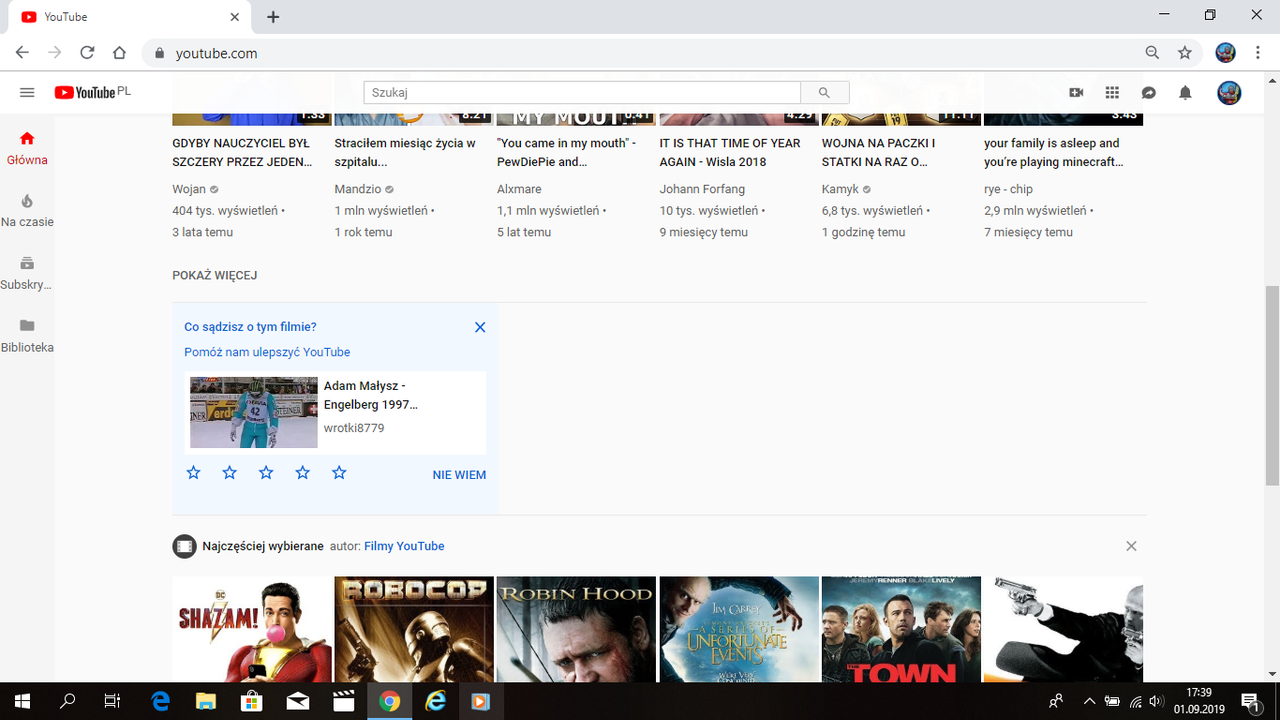The width and height of the screenshot is (1280, 720).
Task: Open 'your family is asleep' minecraft video
Action: (x=1052, y=152)
